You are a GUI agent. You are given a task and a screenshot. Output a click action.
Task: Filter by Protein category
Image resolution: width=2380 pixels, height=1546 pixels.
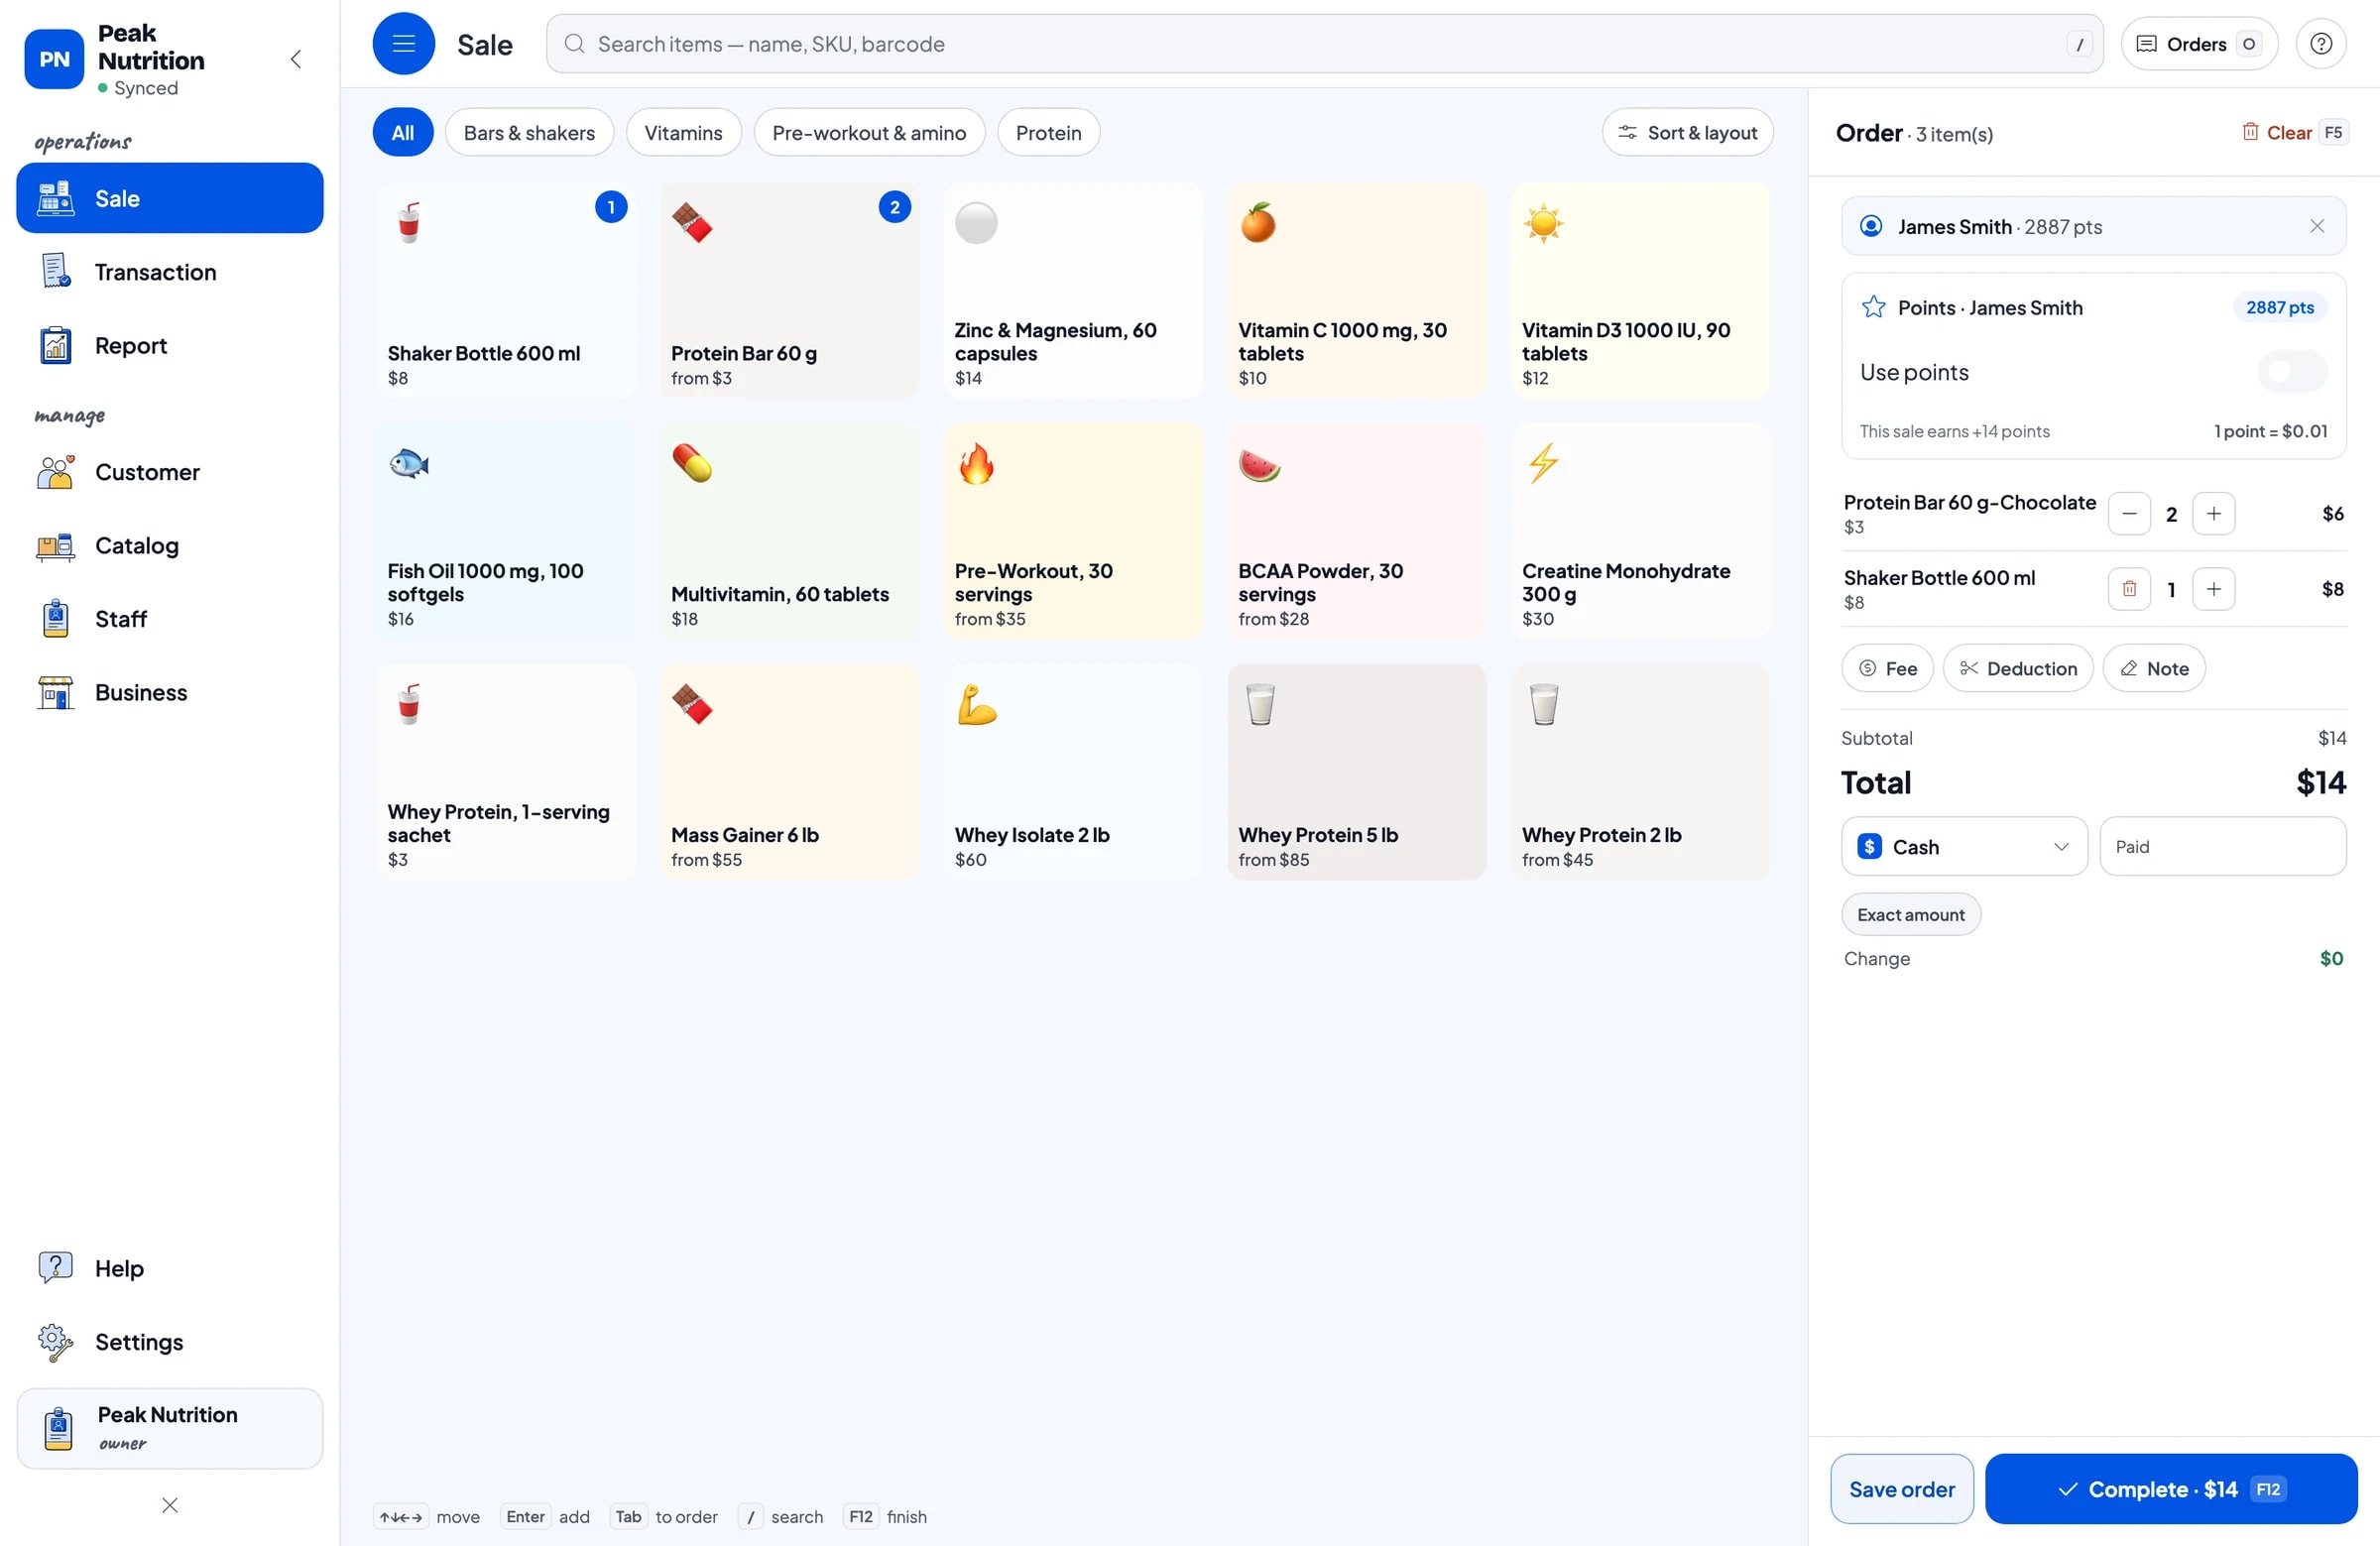1048,132
